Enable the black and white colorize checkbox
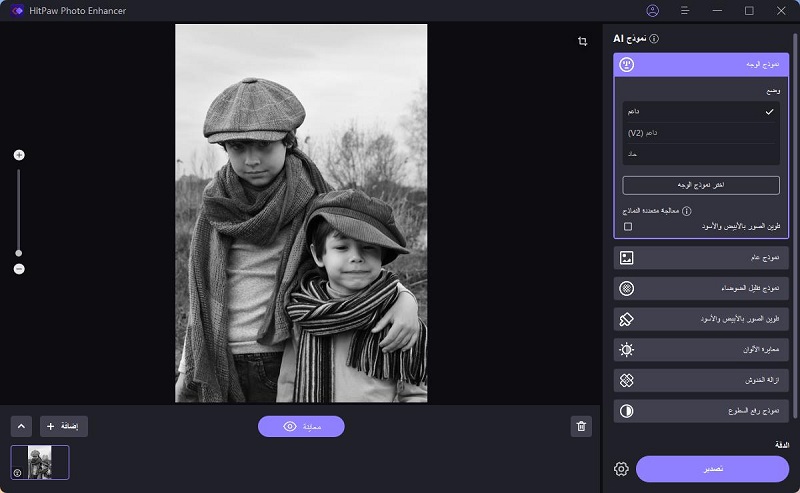 click(x=628, y=227)
